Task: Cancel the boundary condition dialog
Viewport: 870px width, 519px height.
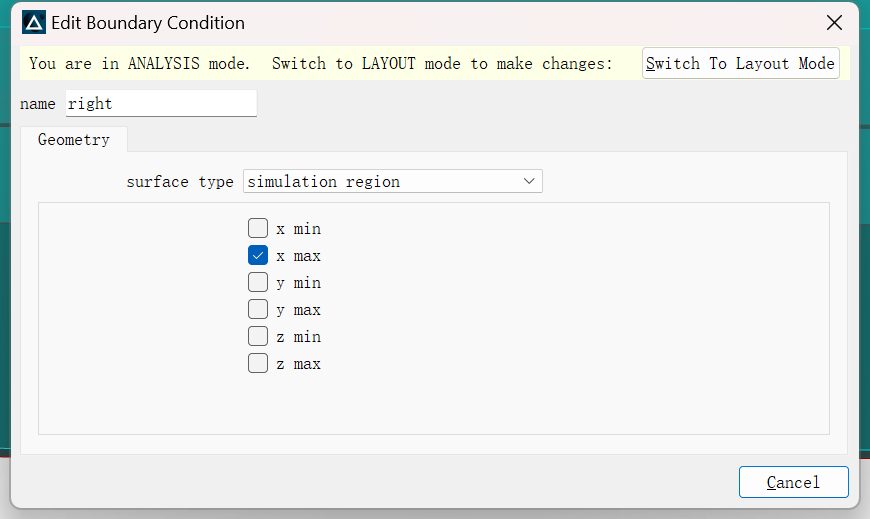Action: click(793, 482)
